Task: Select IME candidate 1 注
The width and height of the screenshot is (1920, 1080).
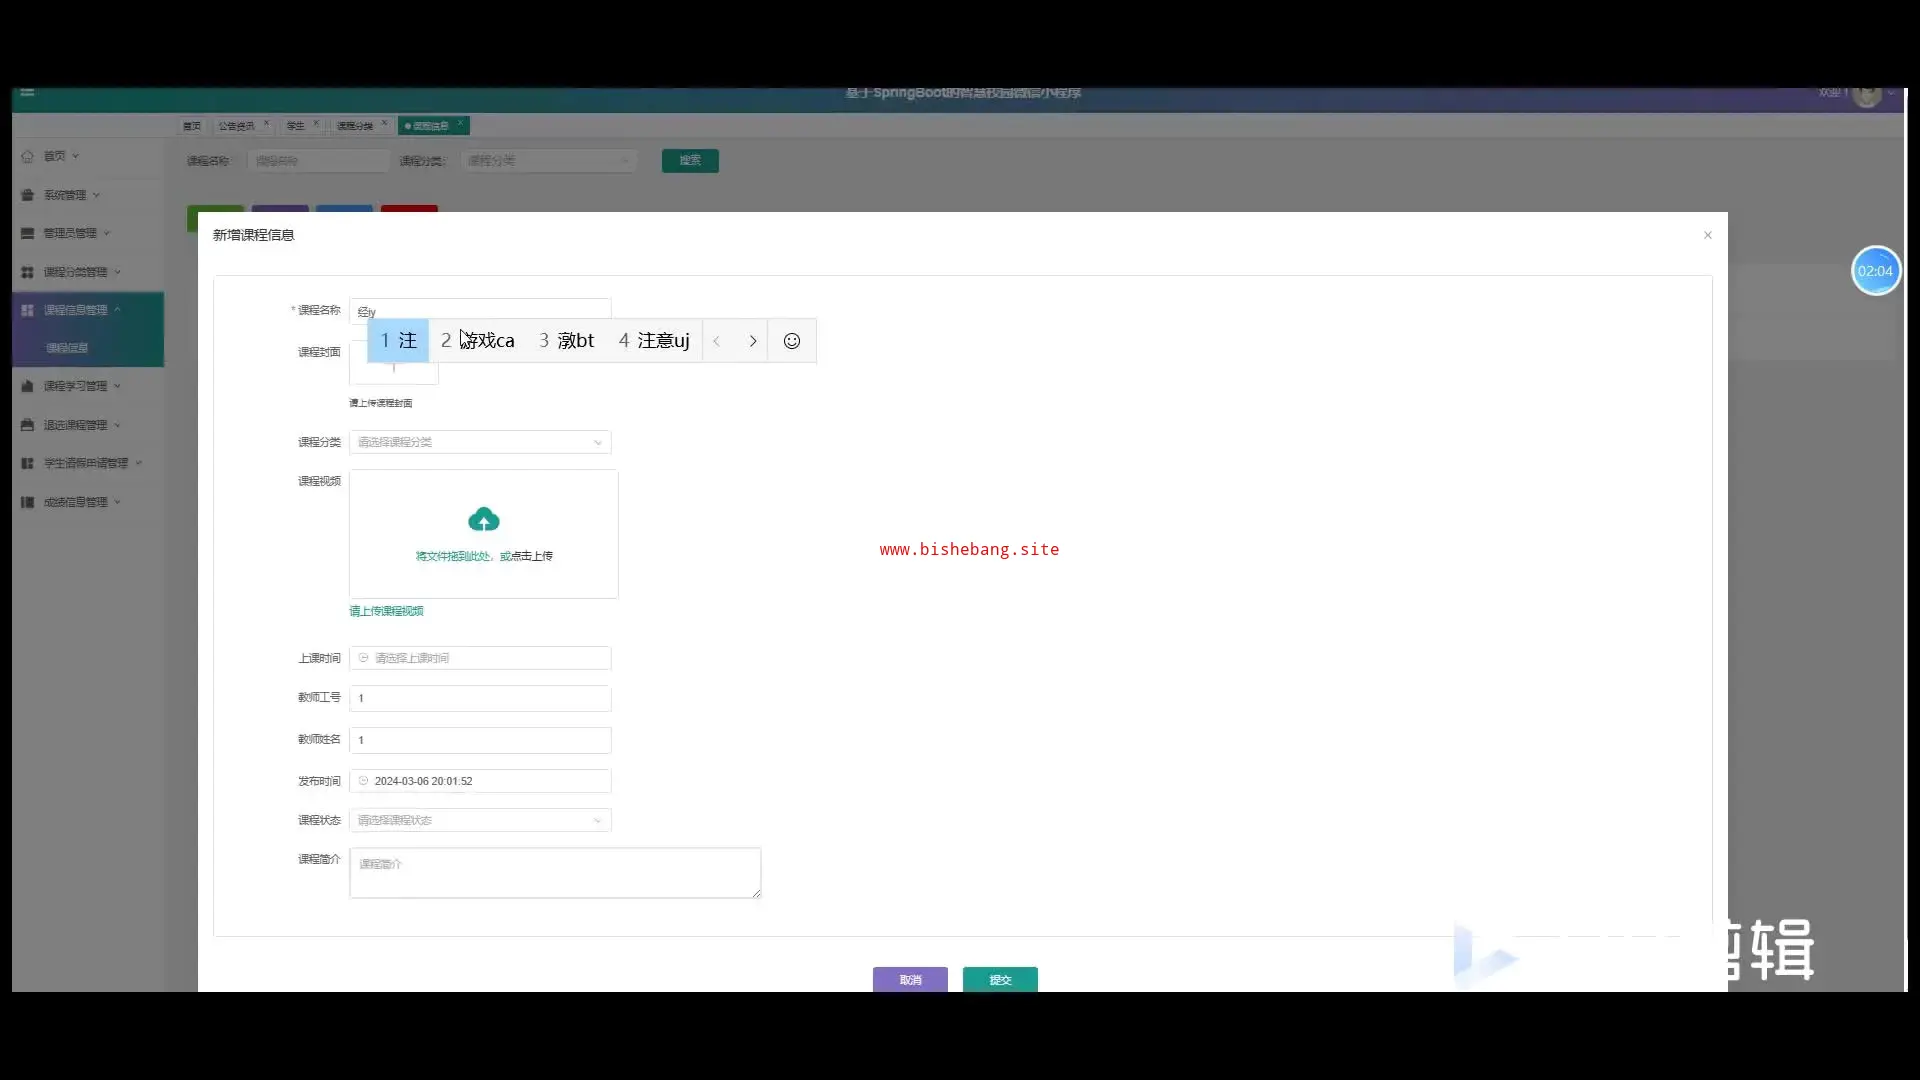Action: [x=399, y=341]
